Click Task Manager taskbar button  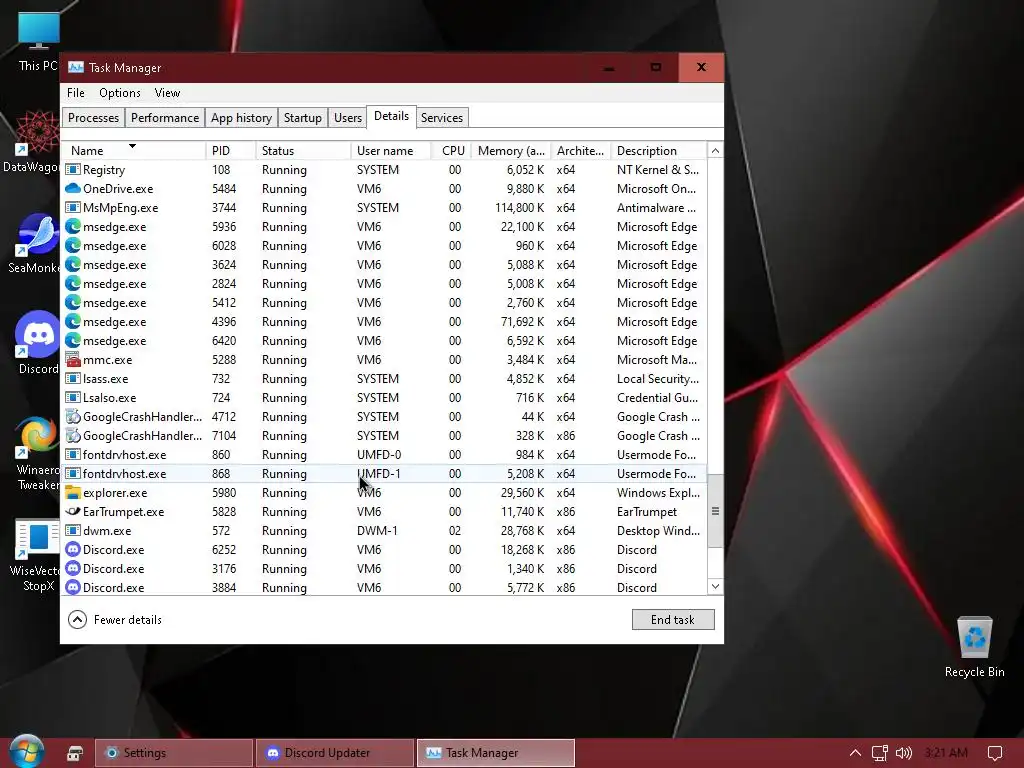pos(496,753)
